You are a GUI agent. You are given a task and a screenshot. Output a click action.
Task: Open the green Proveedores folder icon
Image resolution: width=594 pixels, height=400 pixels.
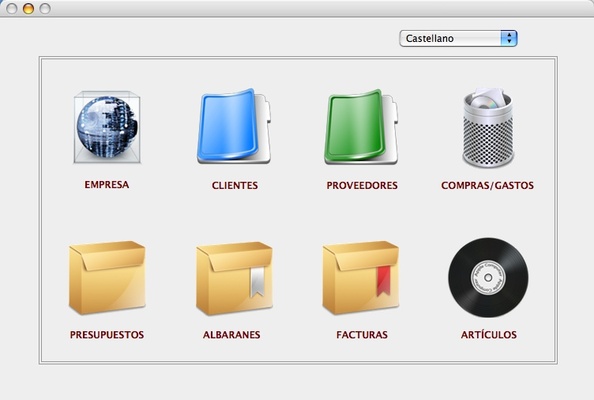coord(361,127)
